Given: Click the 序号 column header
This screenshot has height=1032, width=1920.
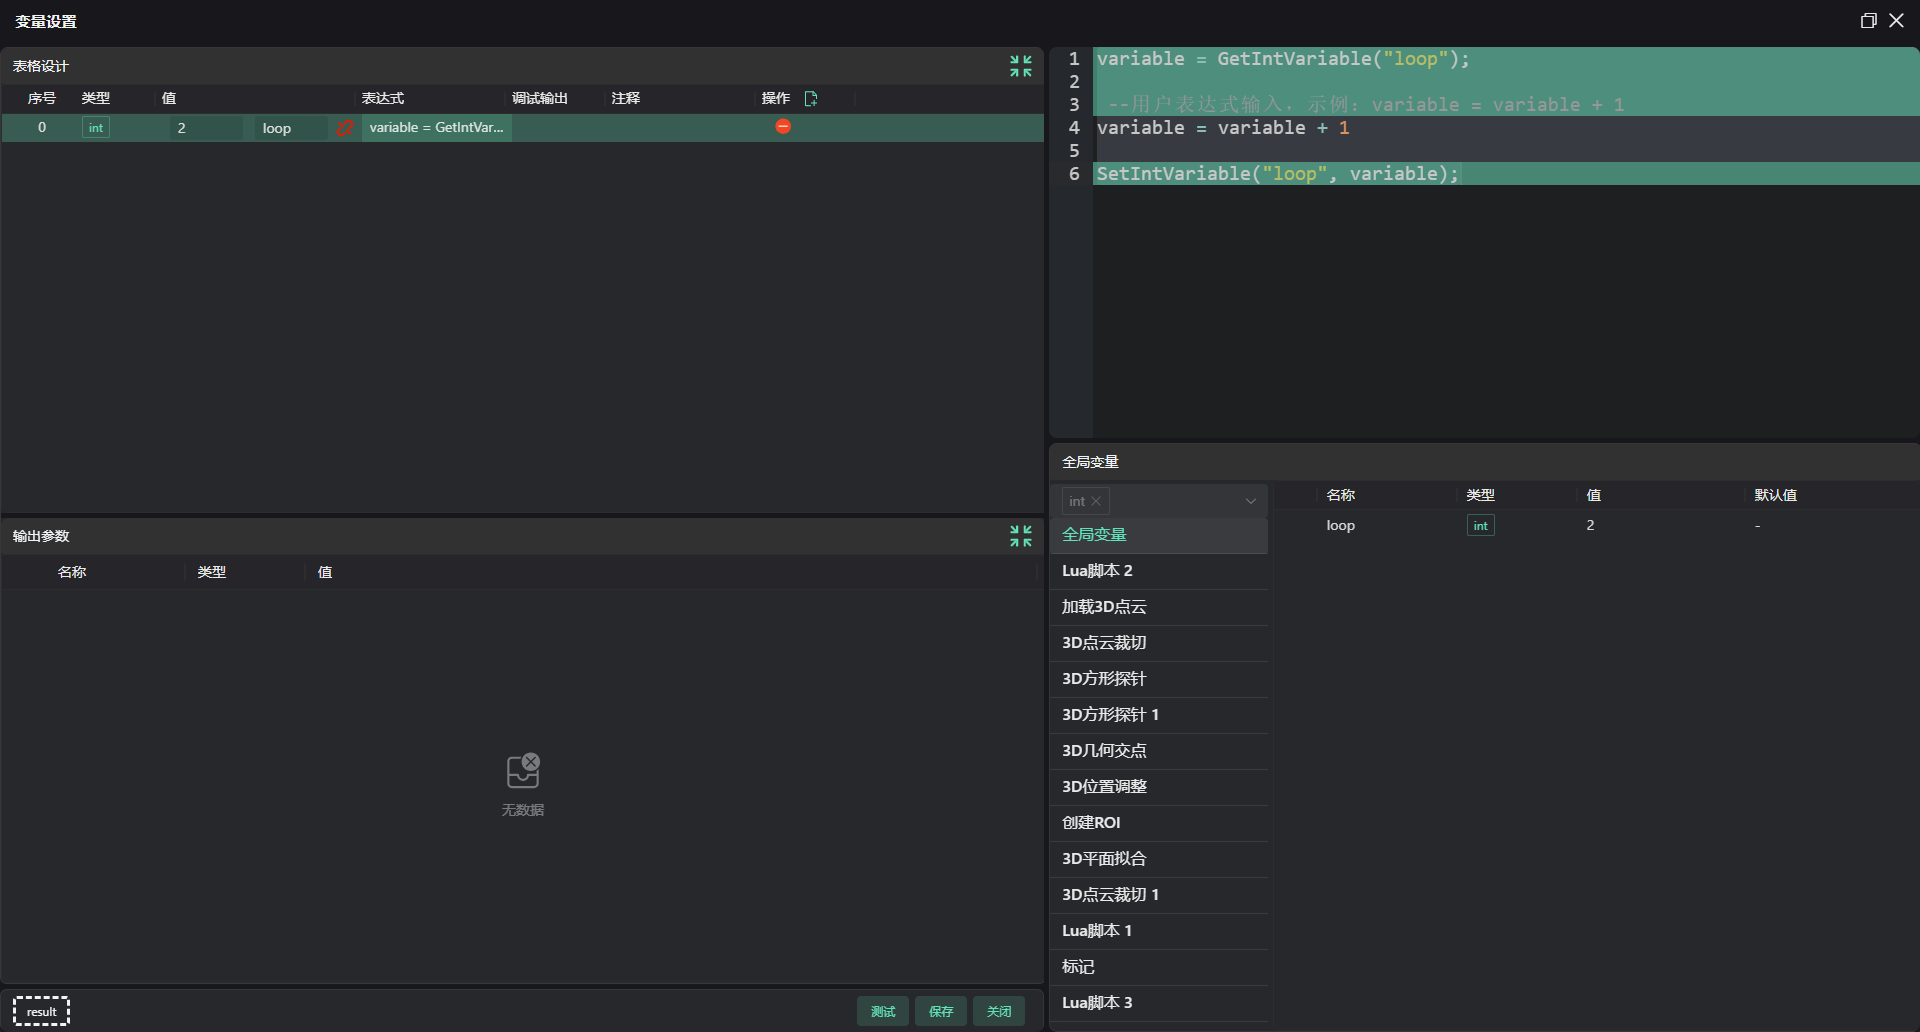Looking at the screenshot, I should point(42,98).
